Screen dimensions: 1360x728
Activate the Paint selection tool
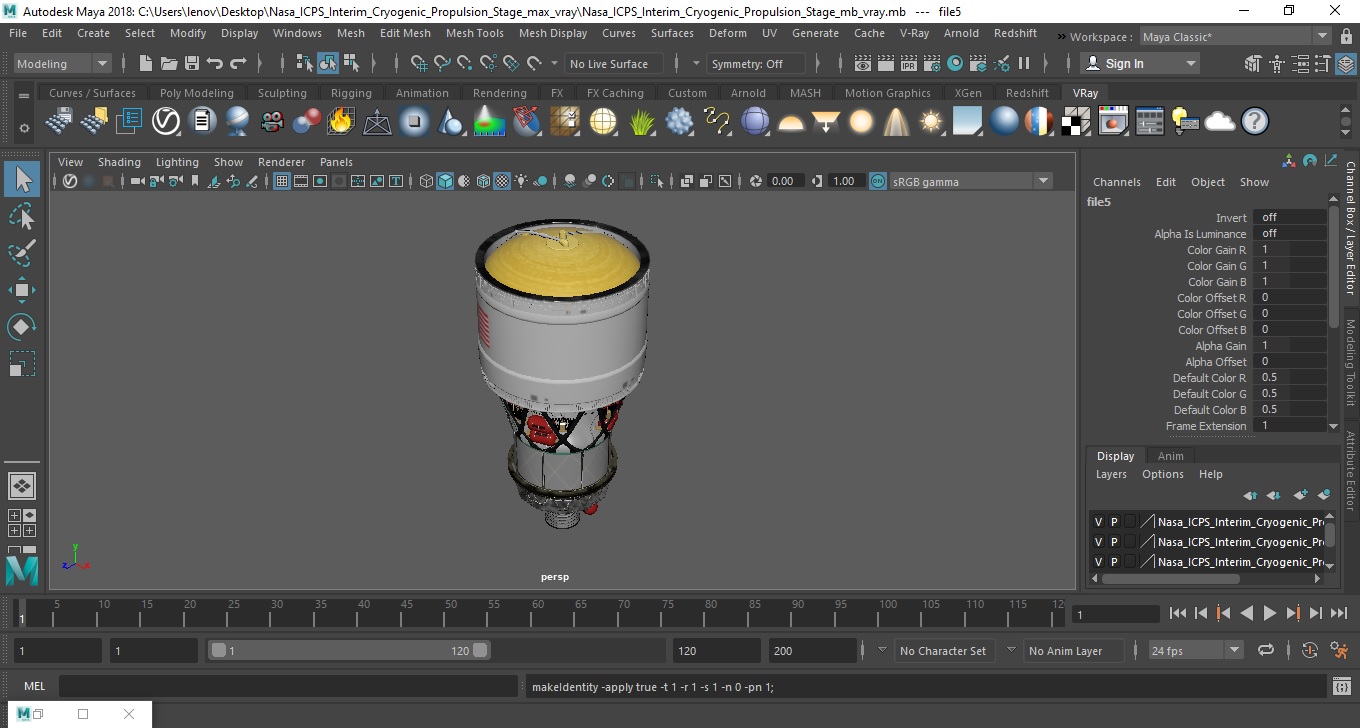coord(22,253)
